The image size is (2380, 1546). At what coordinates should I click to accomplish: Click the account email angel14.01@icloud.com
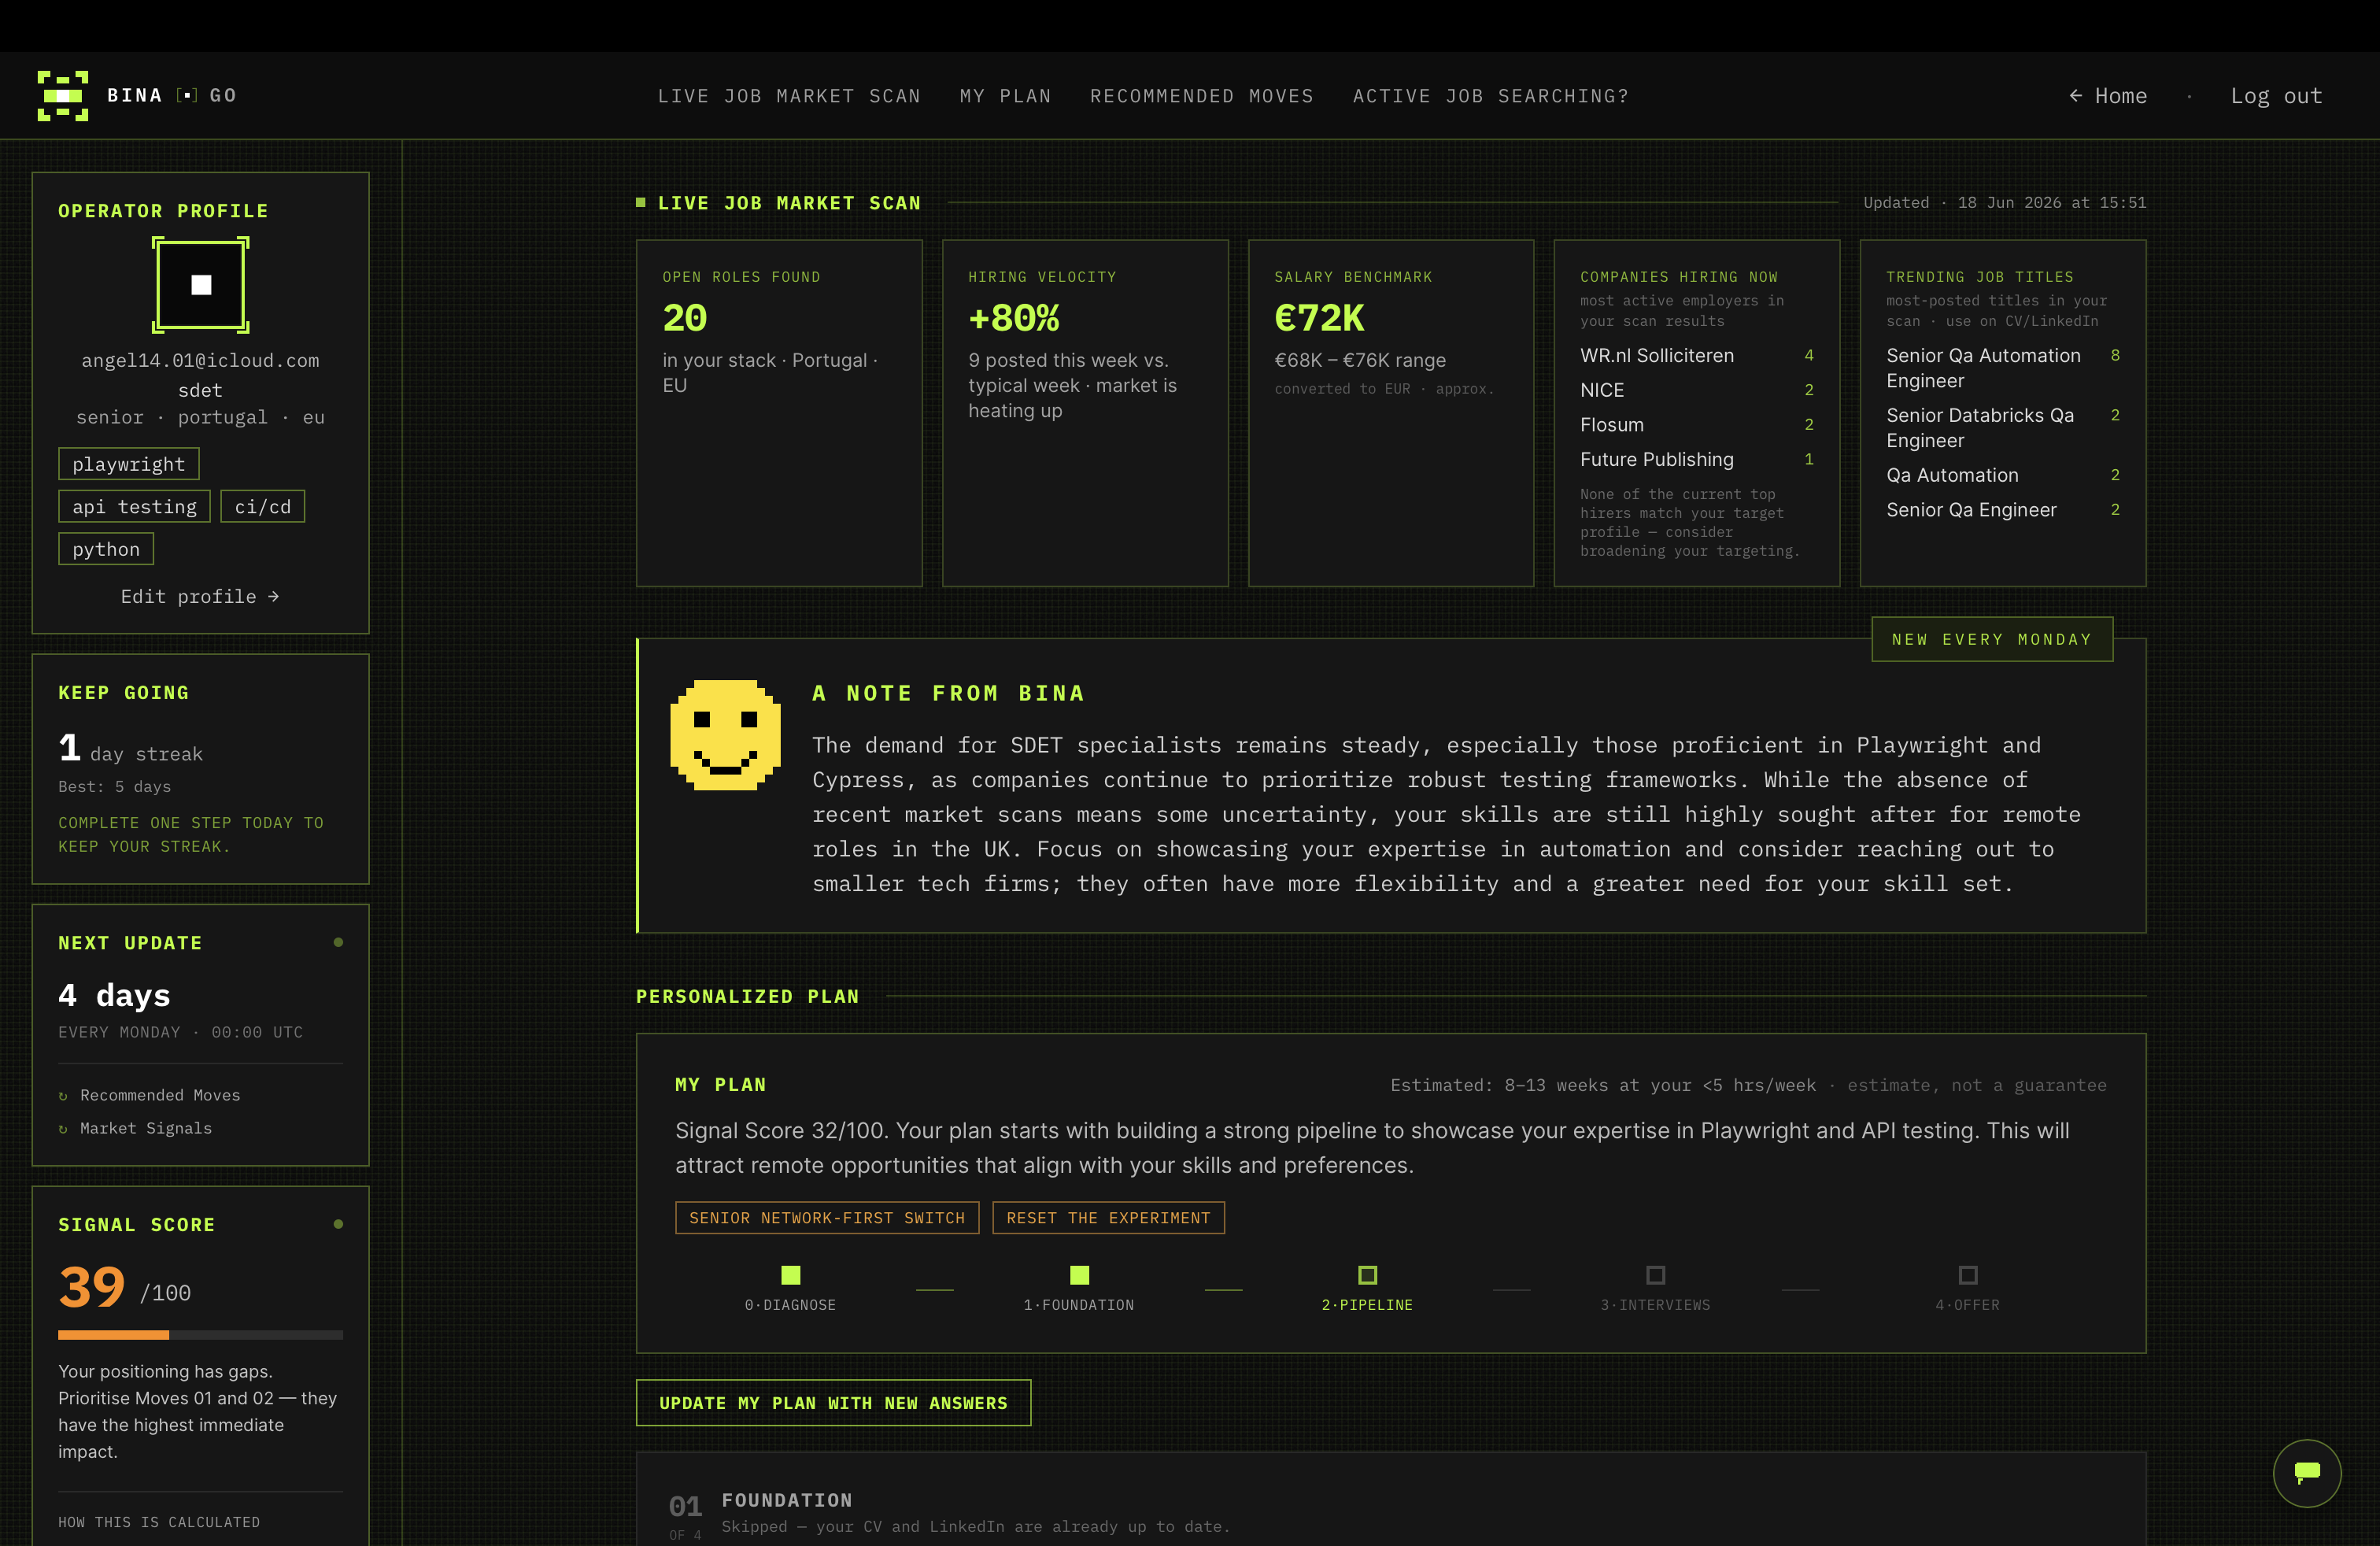(200, 361)
